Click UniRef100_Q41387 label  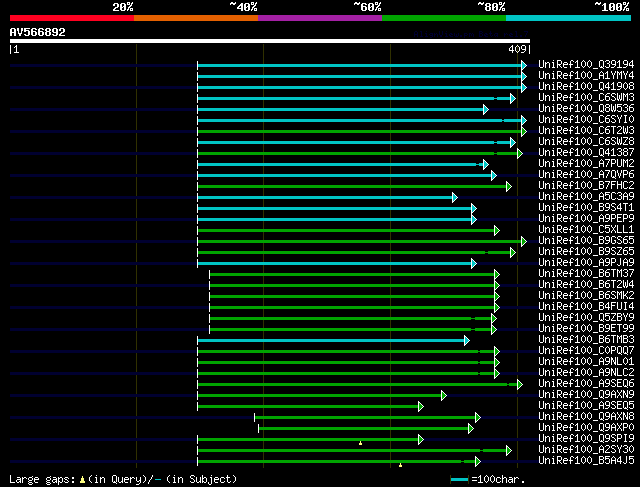pos(586,153)
